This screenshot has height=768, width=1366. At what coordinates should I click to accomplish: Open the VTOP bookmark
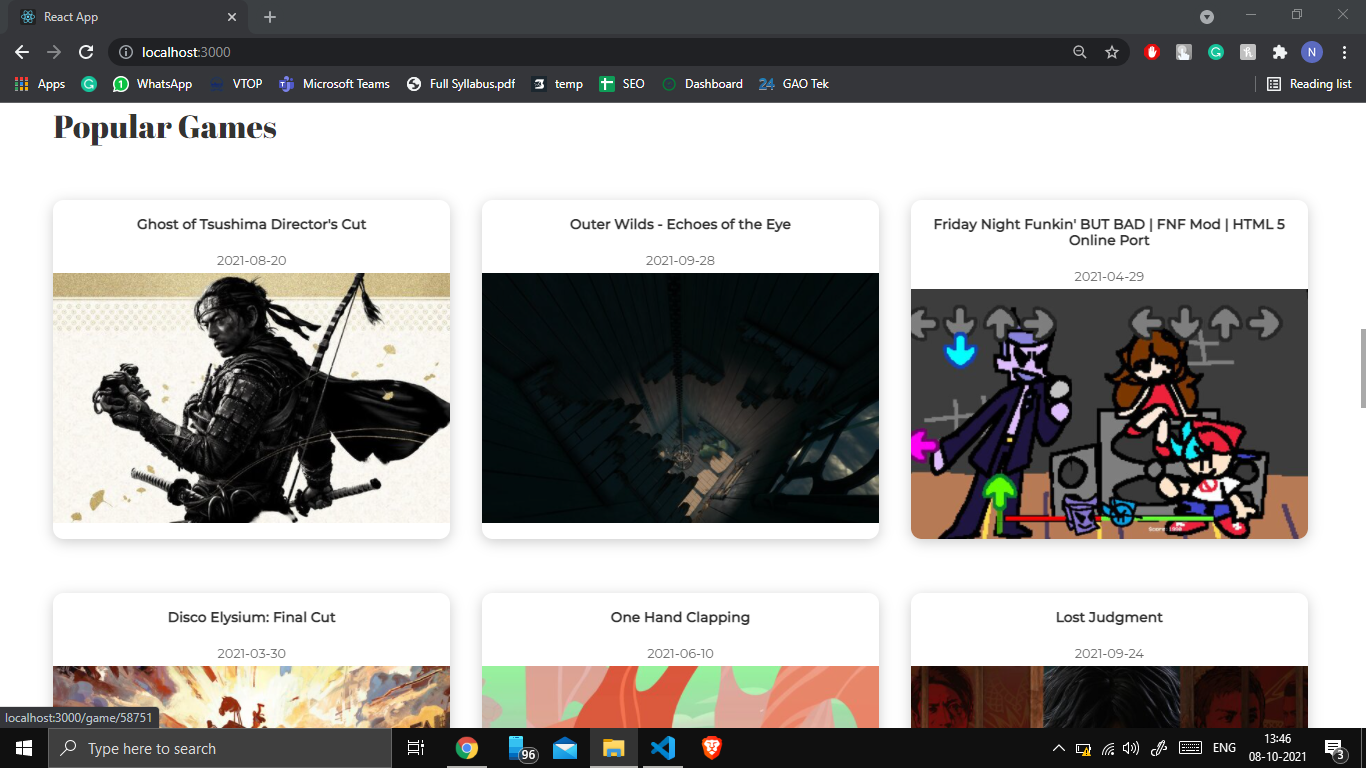tap(236, 84)
